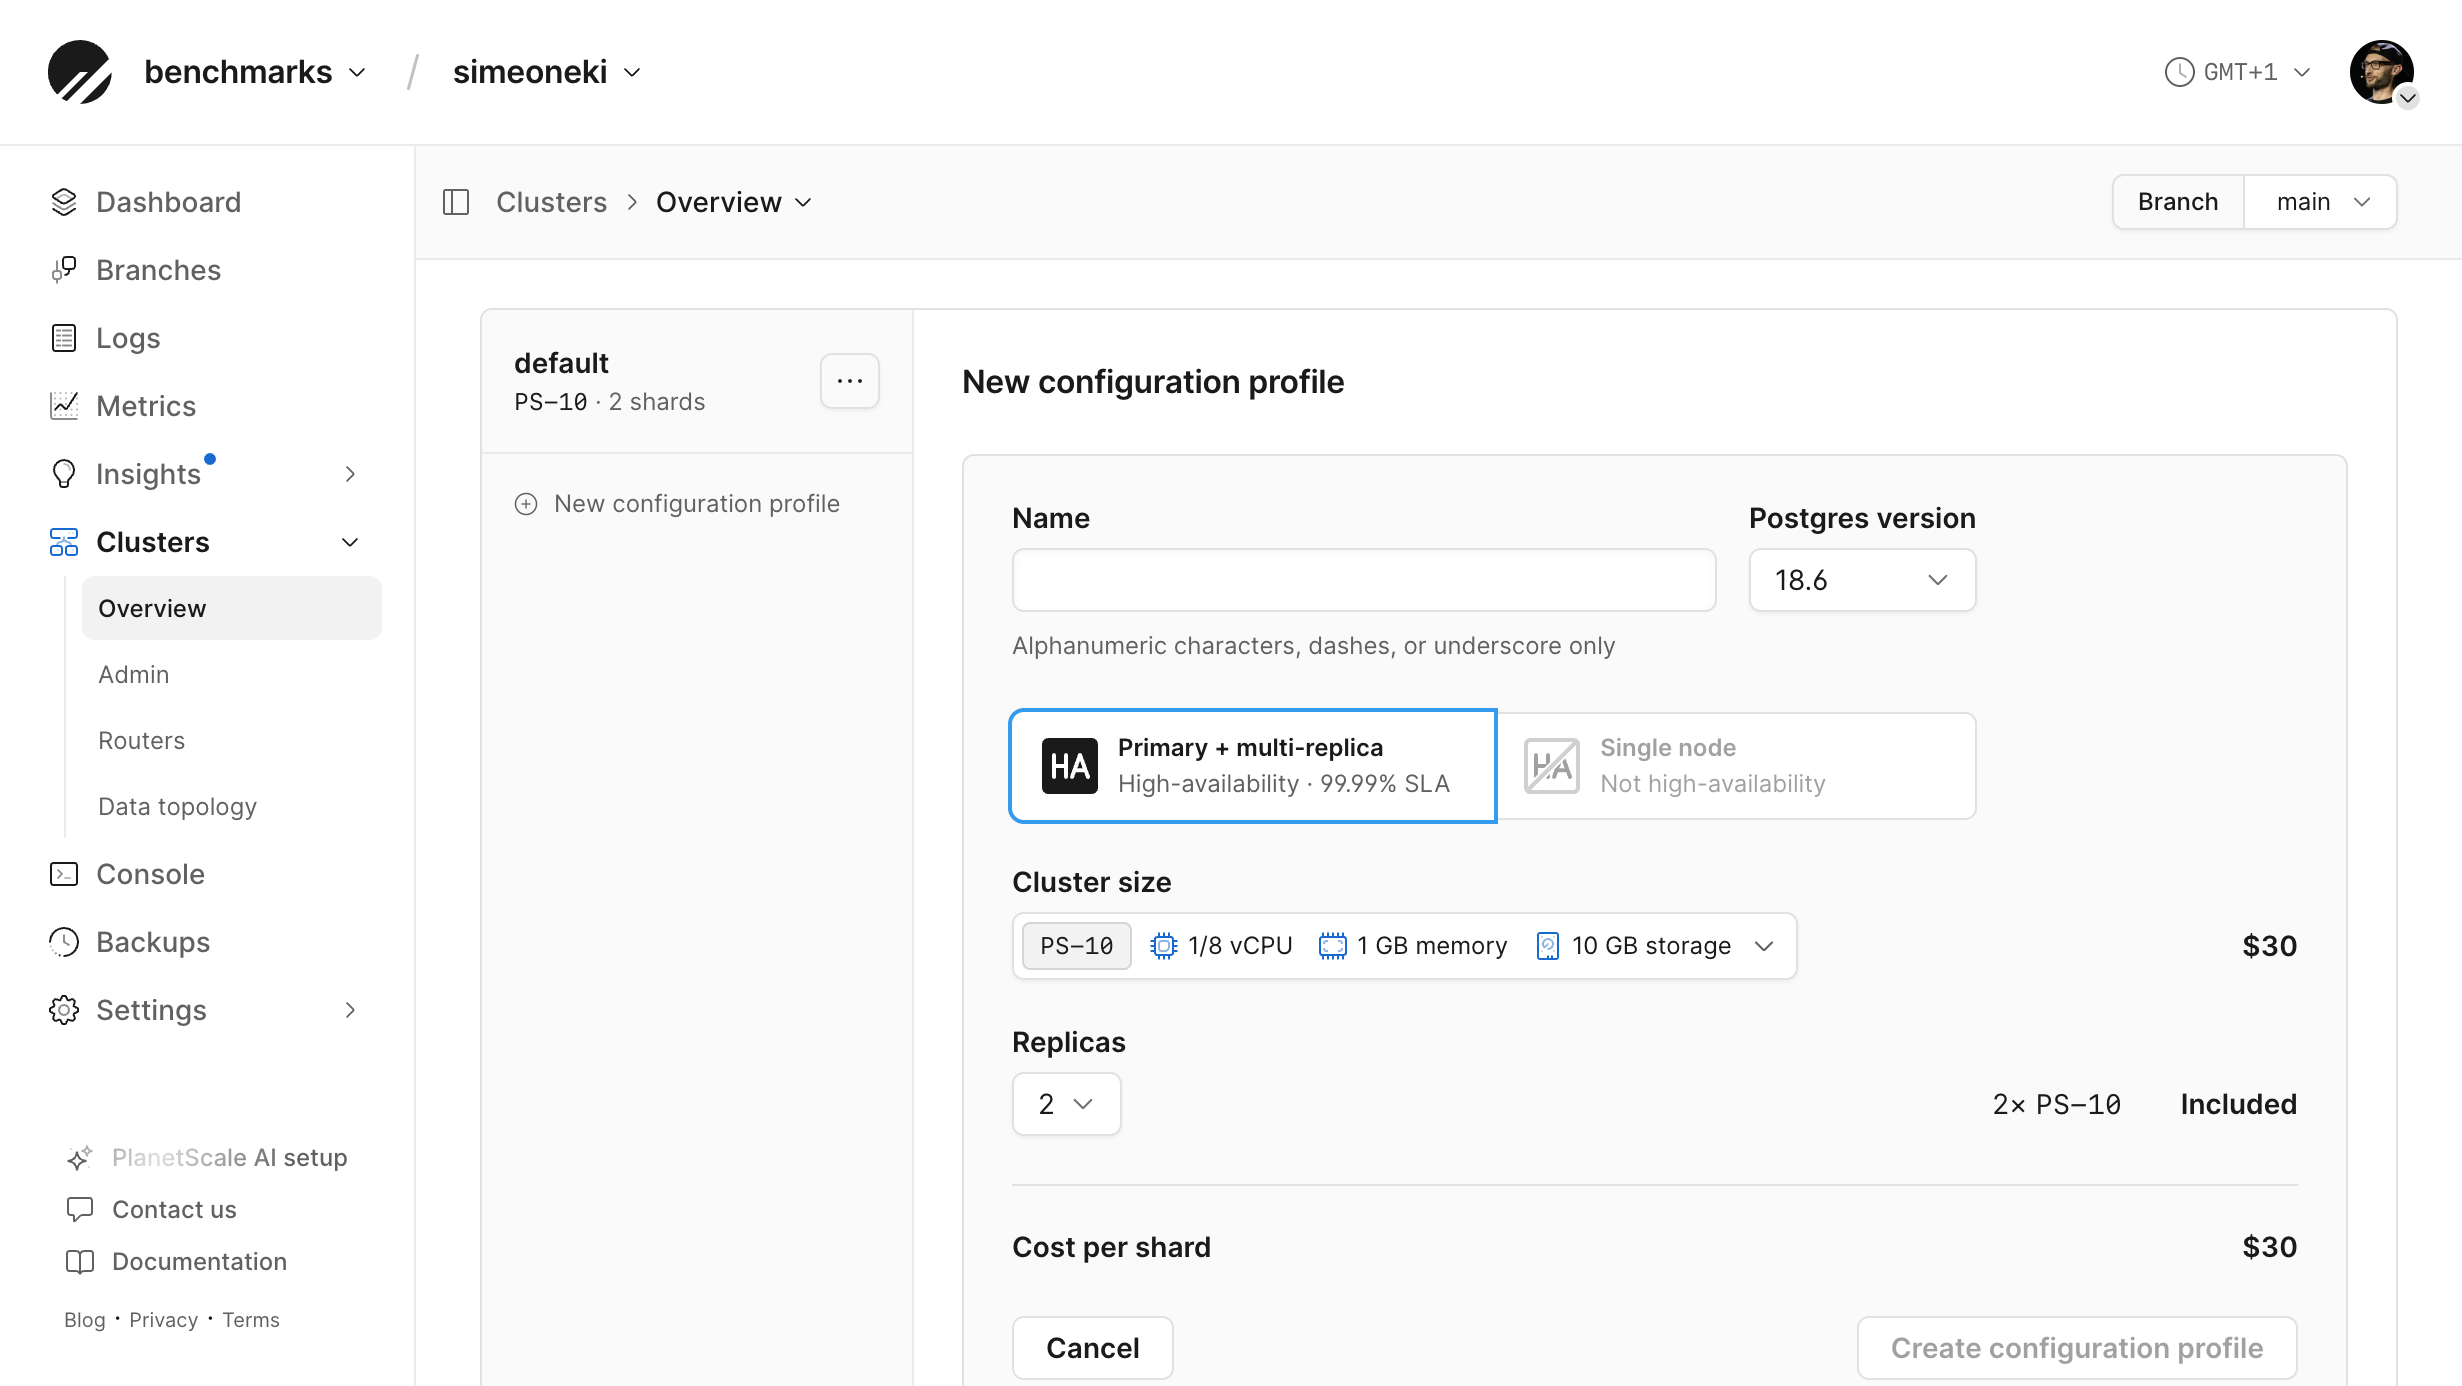Select Overview under Clusters
The image size is (2462, 1386).
[x=232, y=608]
